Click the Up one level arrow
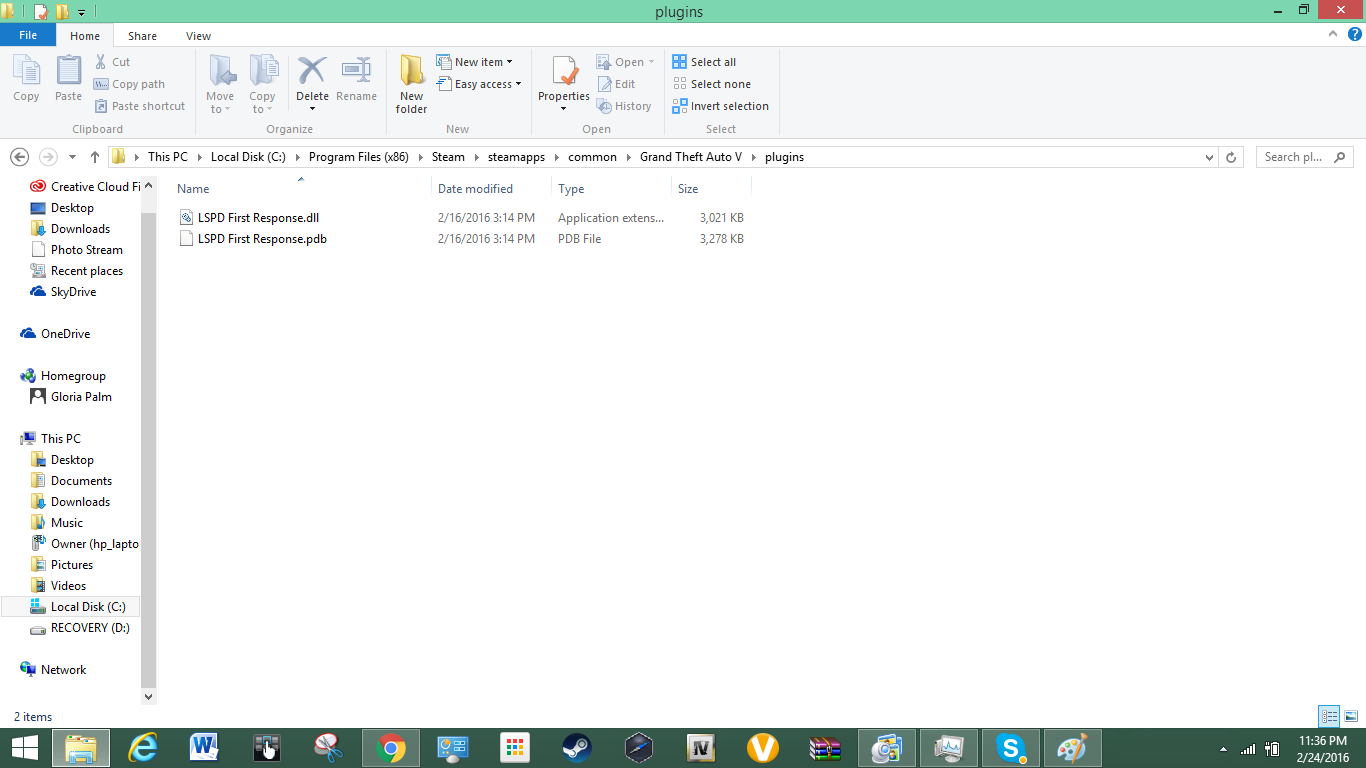This screenshot has height=768, width=1366. (x=95, y=157)
